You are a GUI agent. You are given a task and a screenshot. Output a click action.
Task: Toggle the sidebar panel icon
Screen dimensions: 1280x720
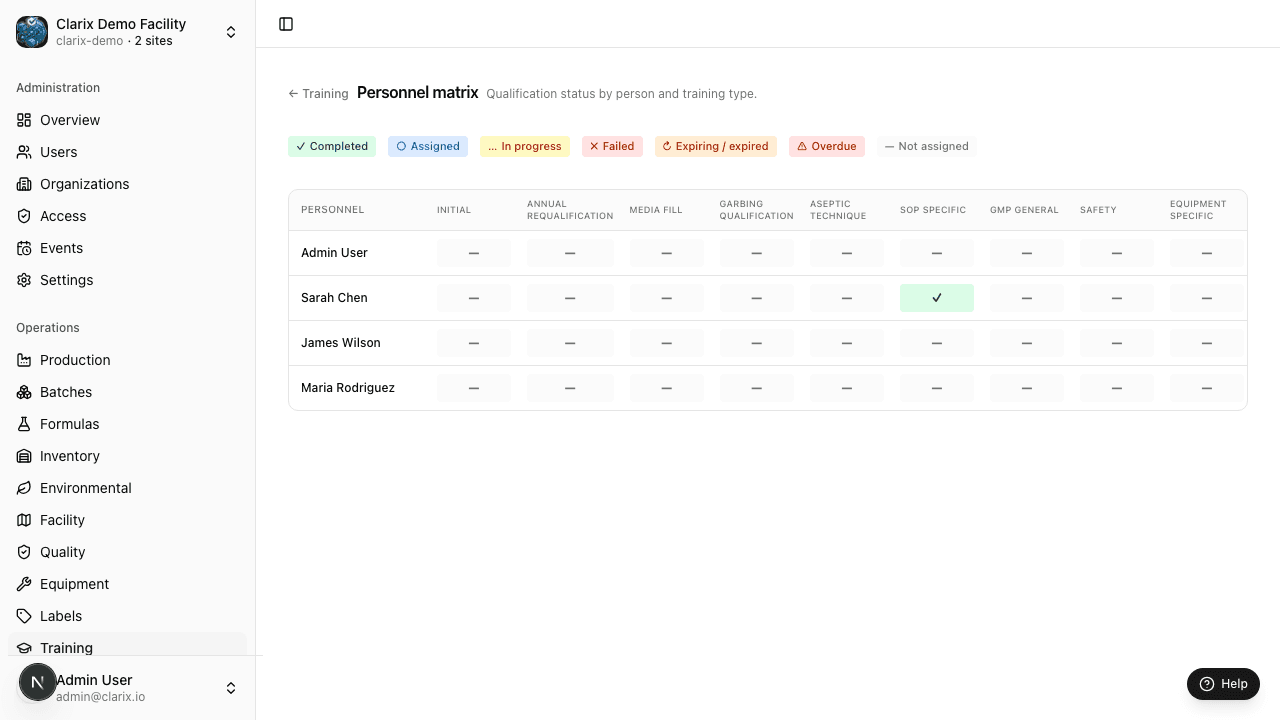[x=286, y=24]
